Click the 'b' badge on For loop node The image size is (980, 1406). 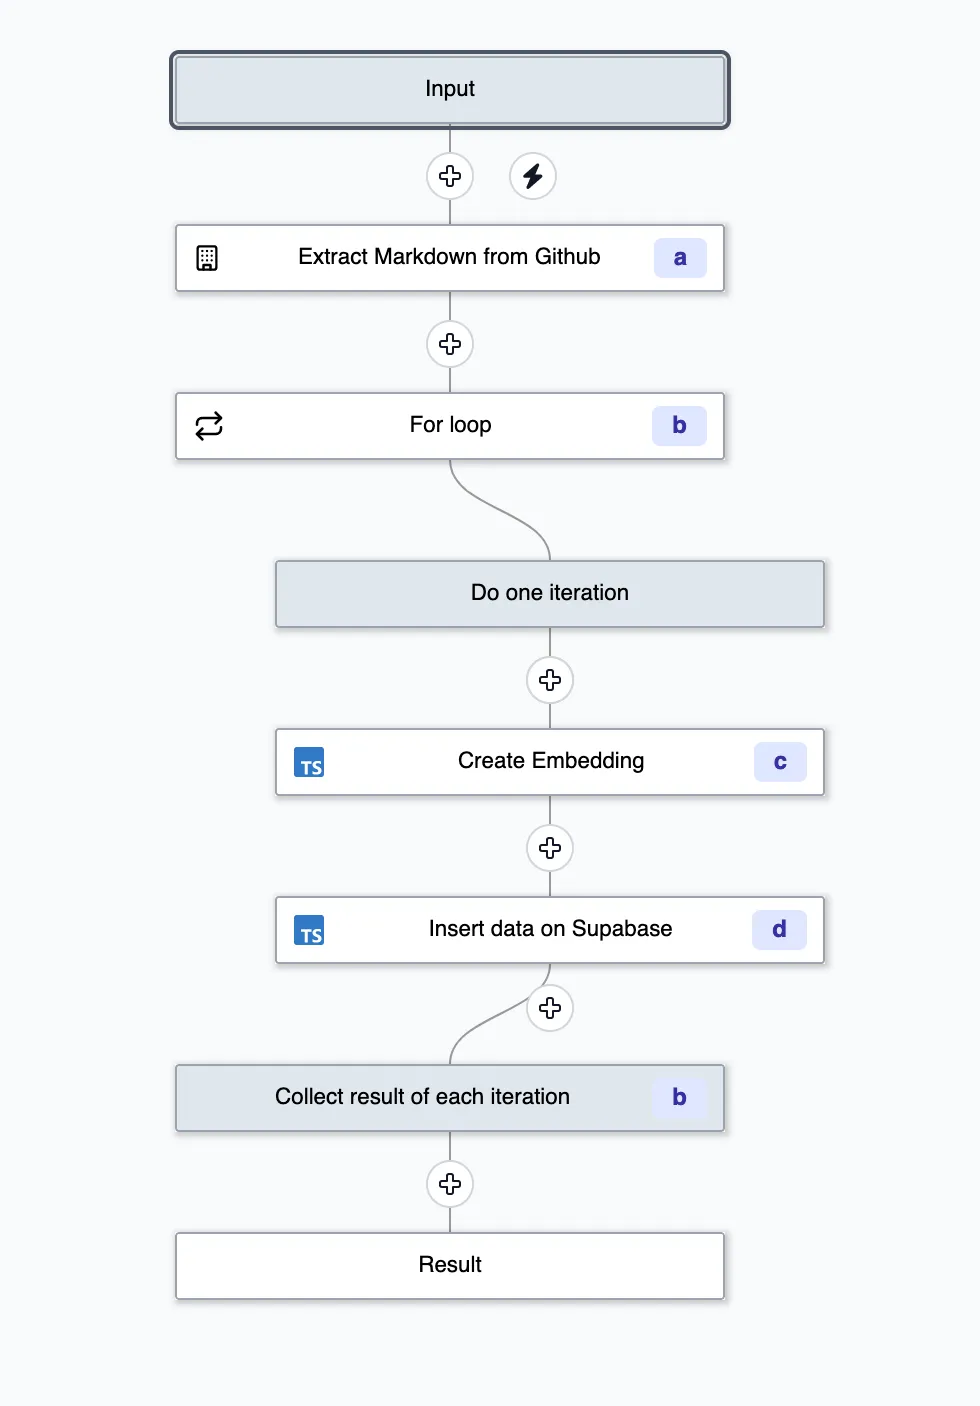click(x=680, y=425)
